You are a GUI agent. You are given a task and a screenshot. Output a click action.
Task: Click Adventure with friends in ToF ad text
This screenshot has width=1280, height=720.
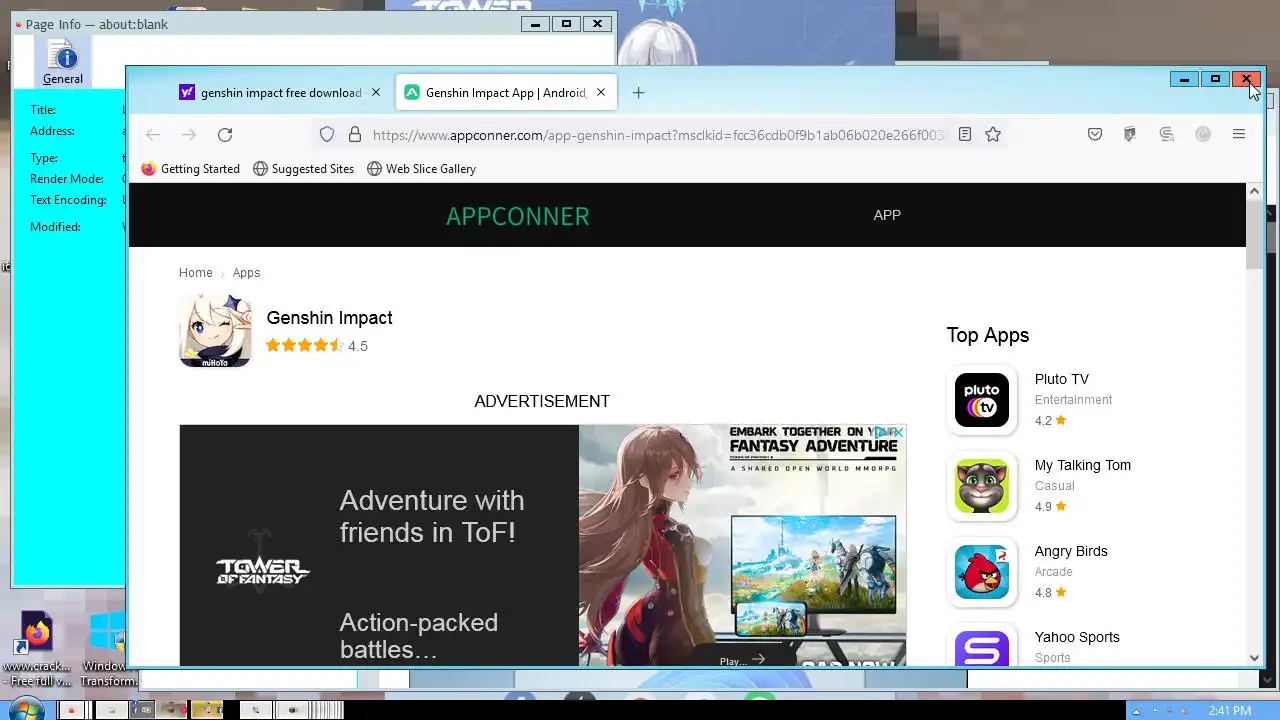click(432, 516)
